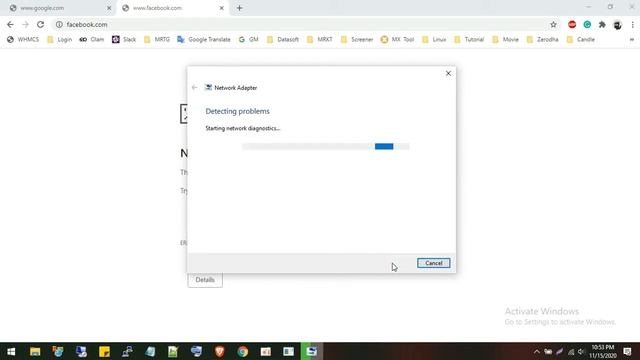Click the purple feather tray icon

[560, 352]
